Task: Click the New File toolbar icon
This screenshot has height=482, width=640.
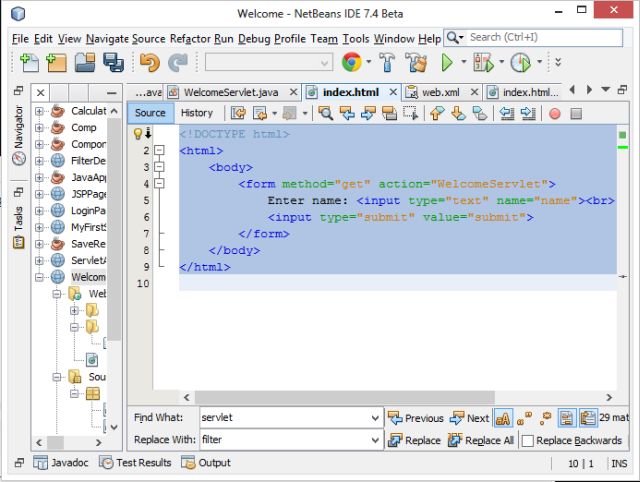Action: pyautogui.click(x=29, y=62)
